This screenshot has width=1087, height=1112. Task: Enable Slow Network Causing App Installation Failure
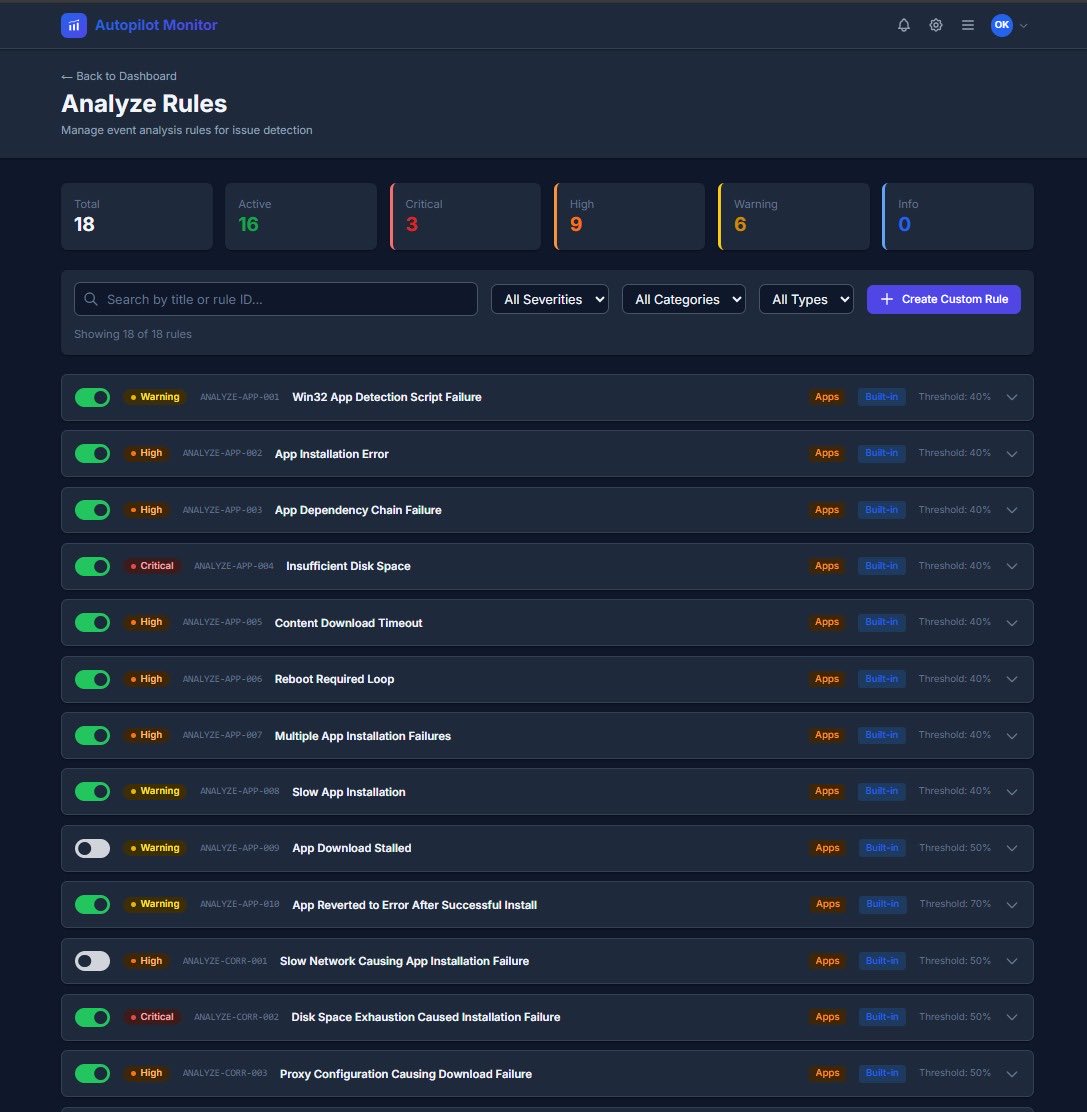(92, 961)
